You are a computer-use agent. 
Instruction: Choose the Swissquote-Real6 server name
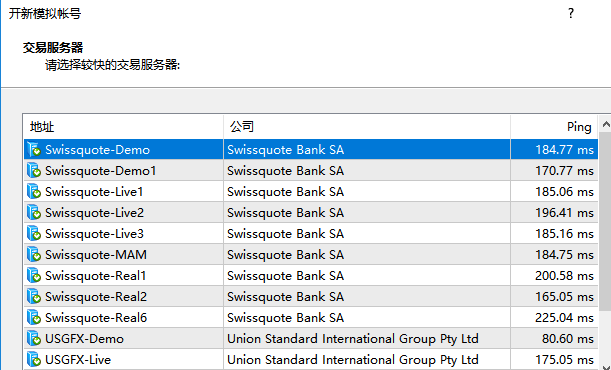(x=96, y=318)
